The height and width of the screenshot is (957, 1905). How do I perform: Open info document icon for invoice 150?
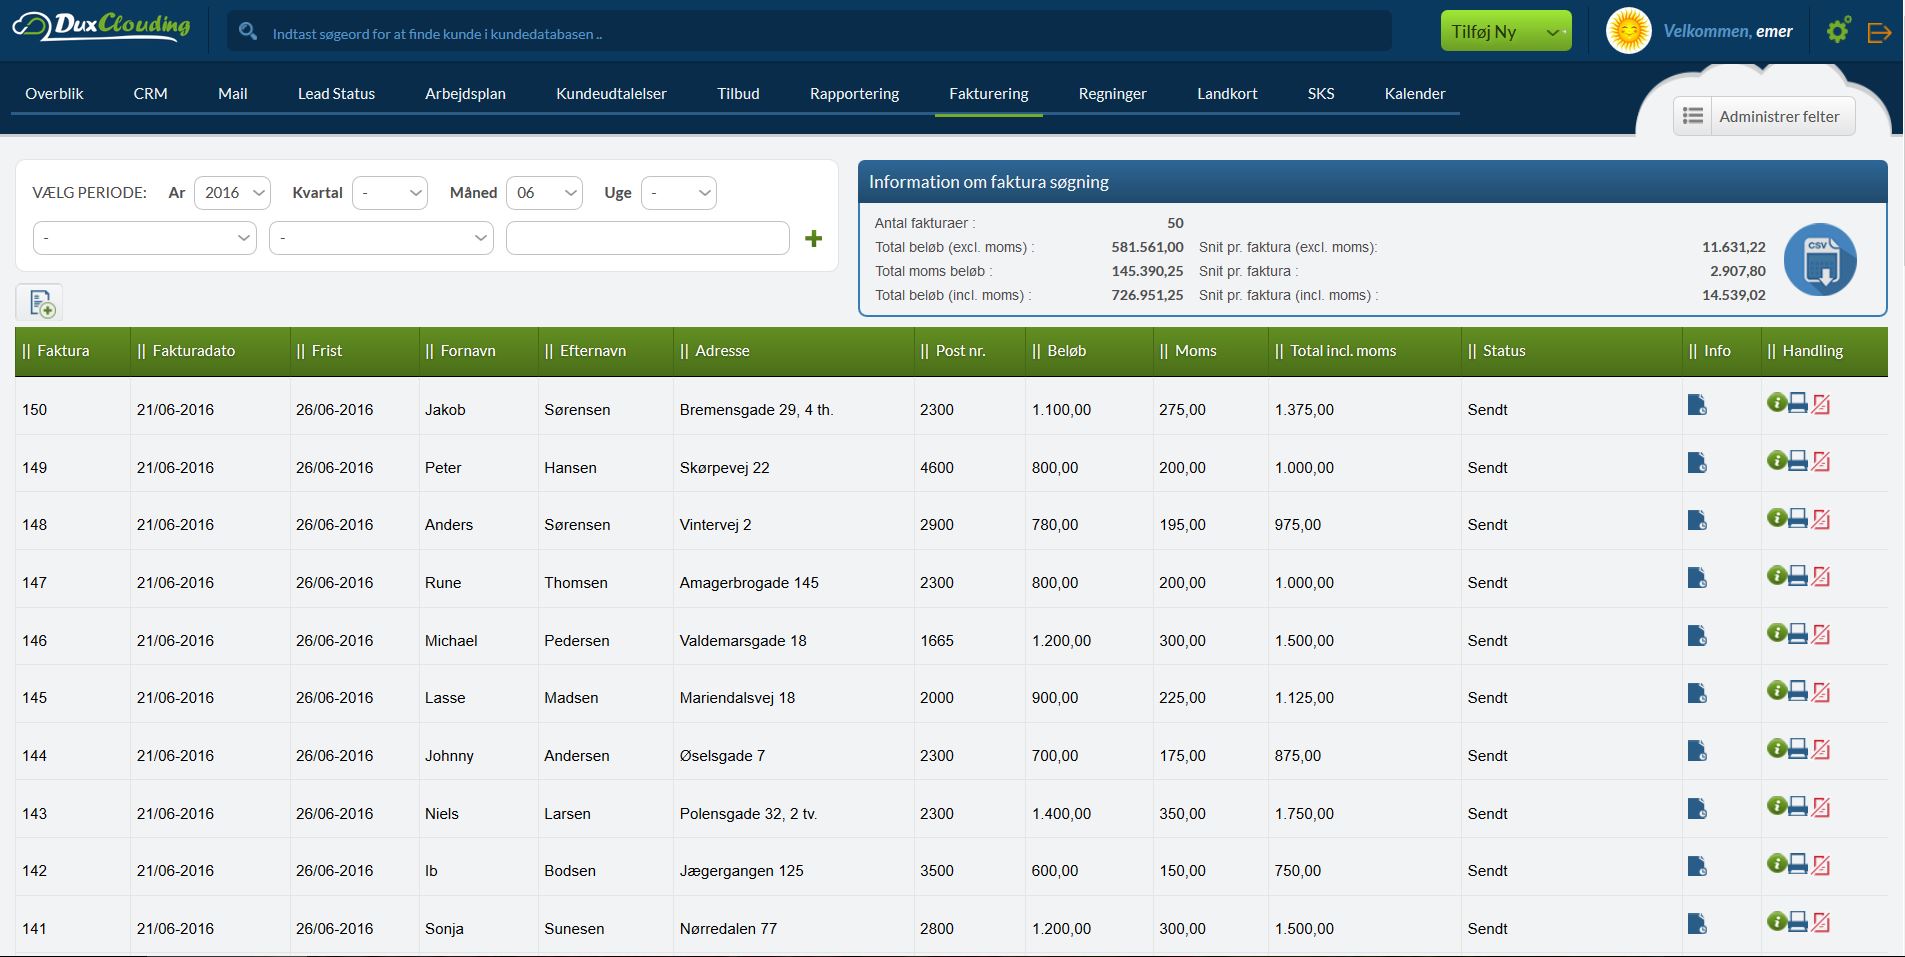1697,405
